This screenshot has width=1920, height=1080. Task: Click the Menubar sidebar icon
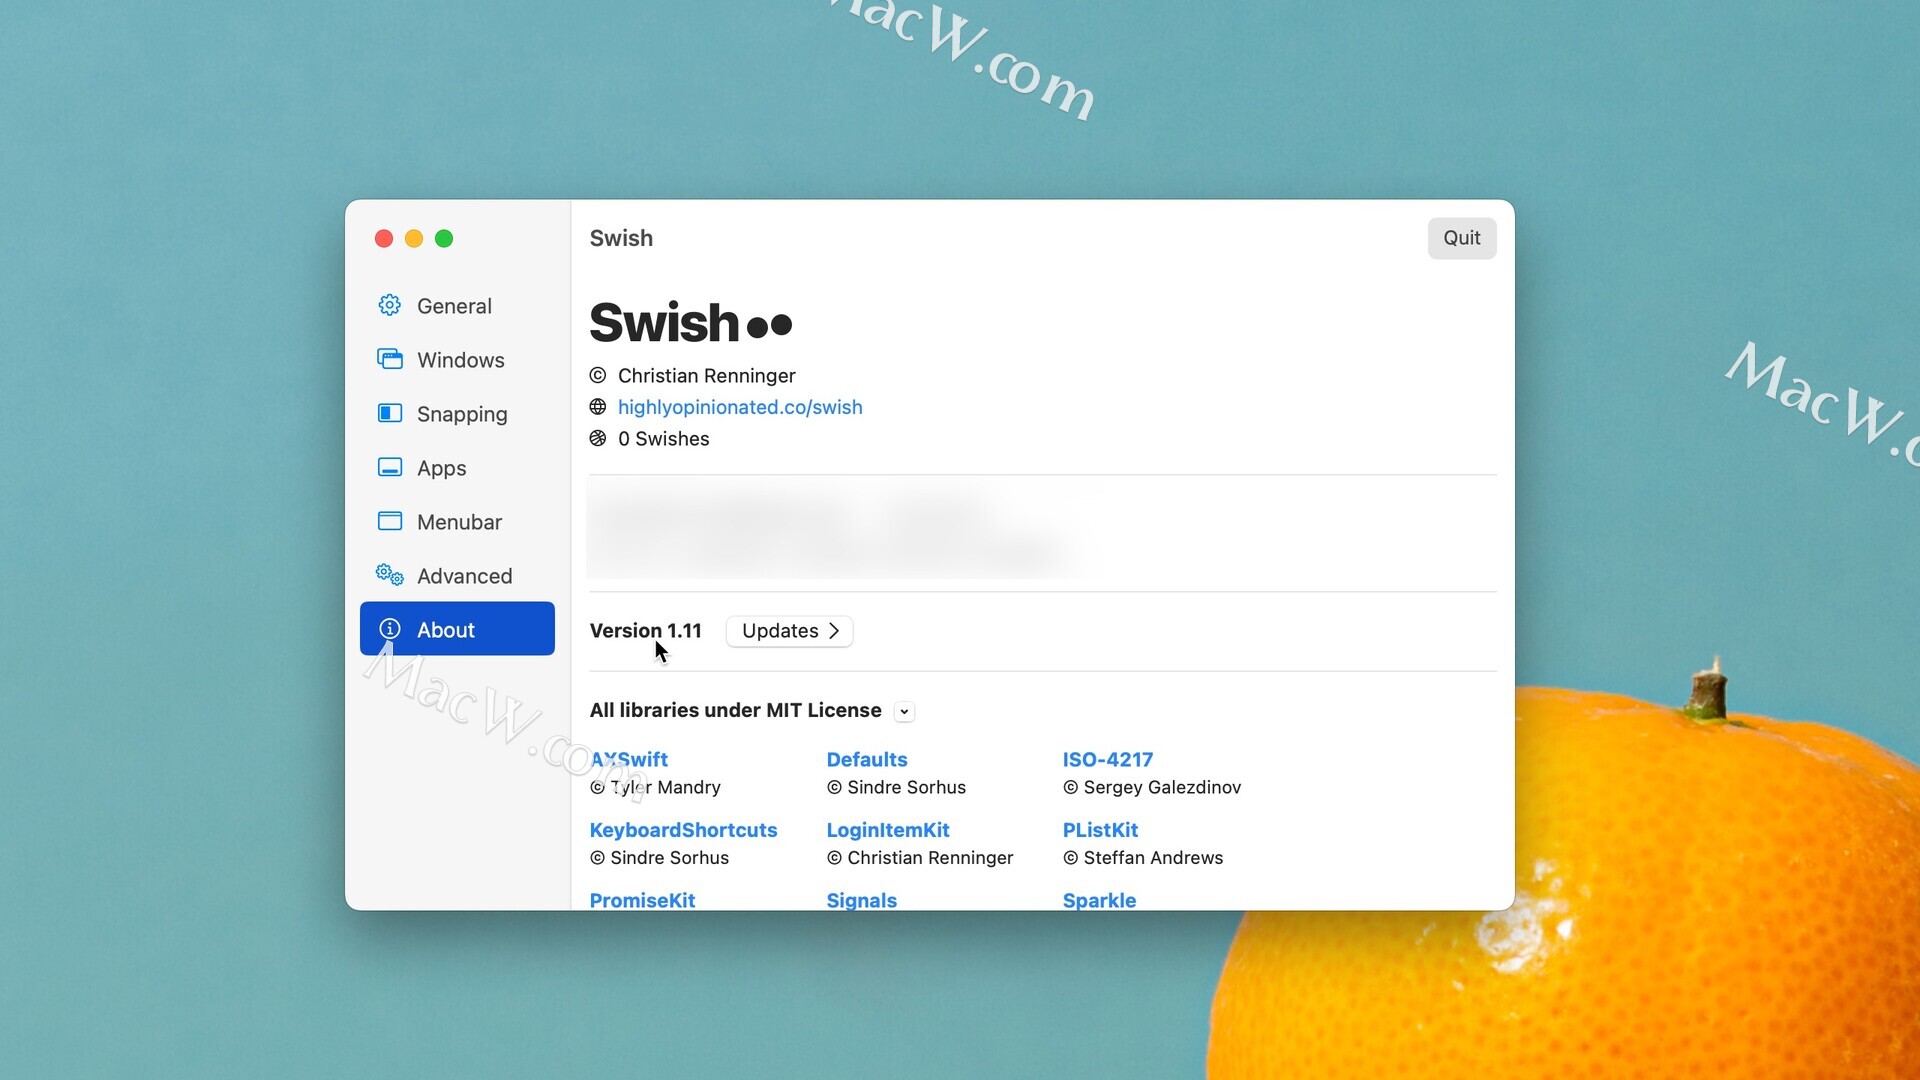pos(390,521)
